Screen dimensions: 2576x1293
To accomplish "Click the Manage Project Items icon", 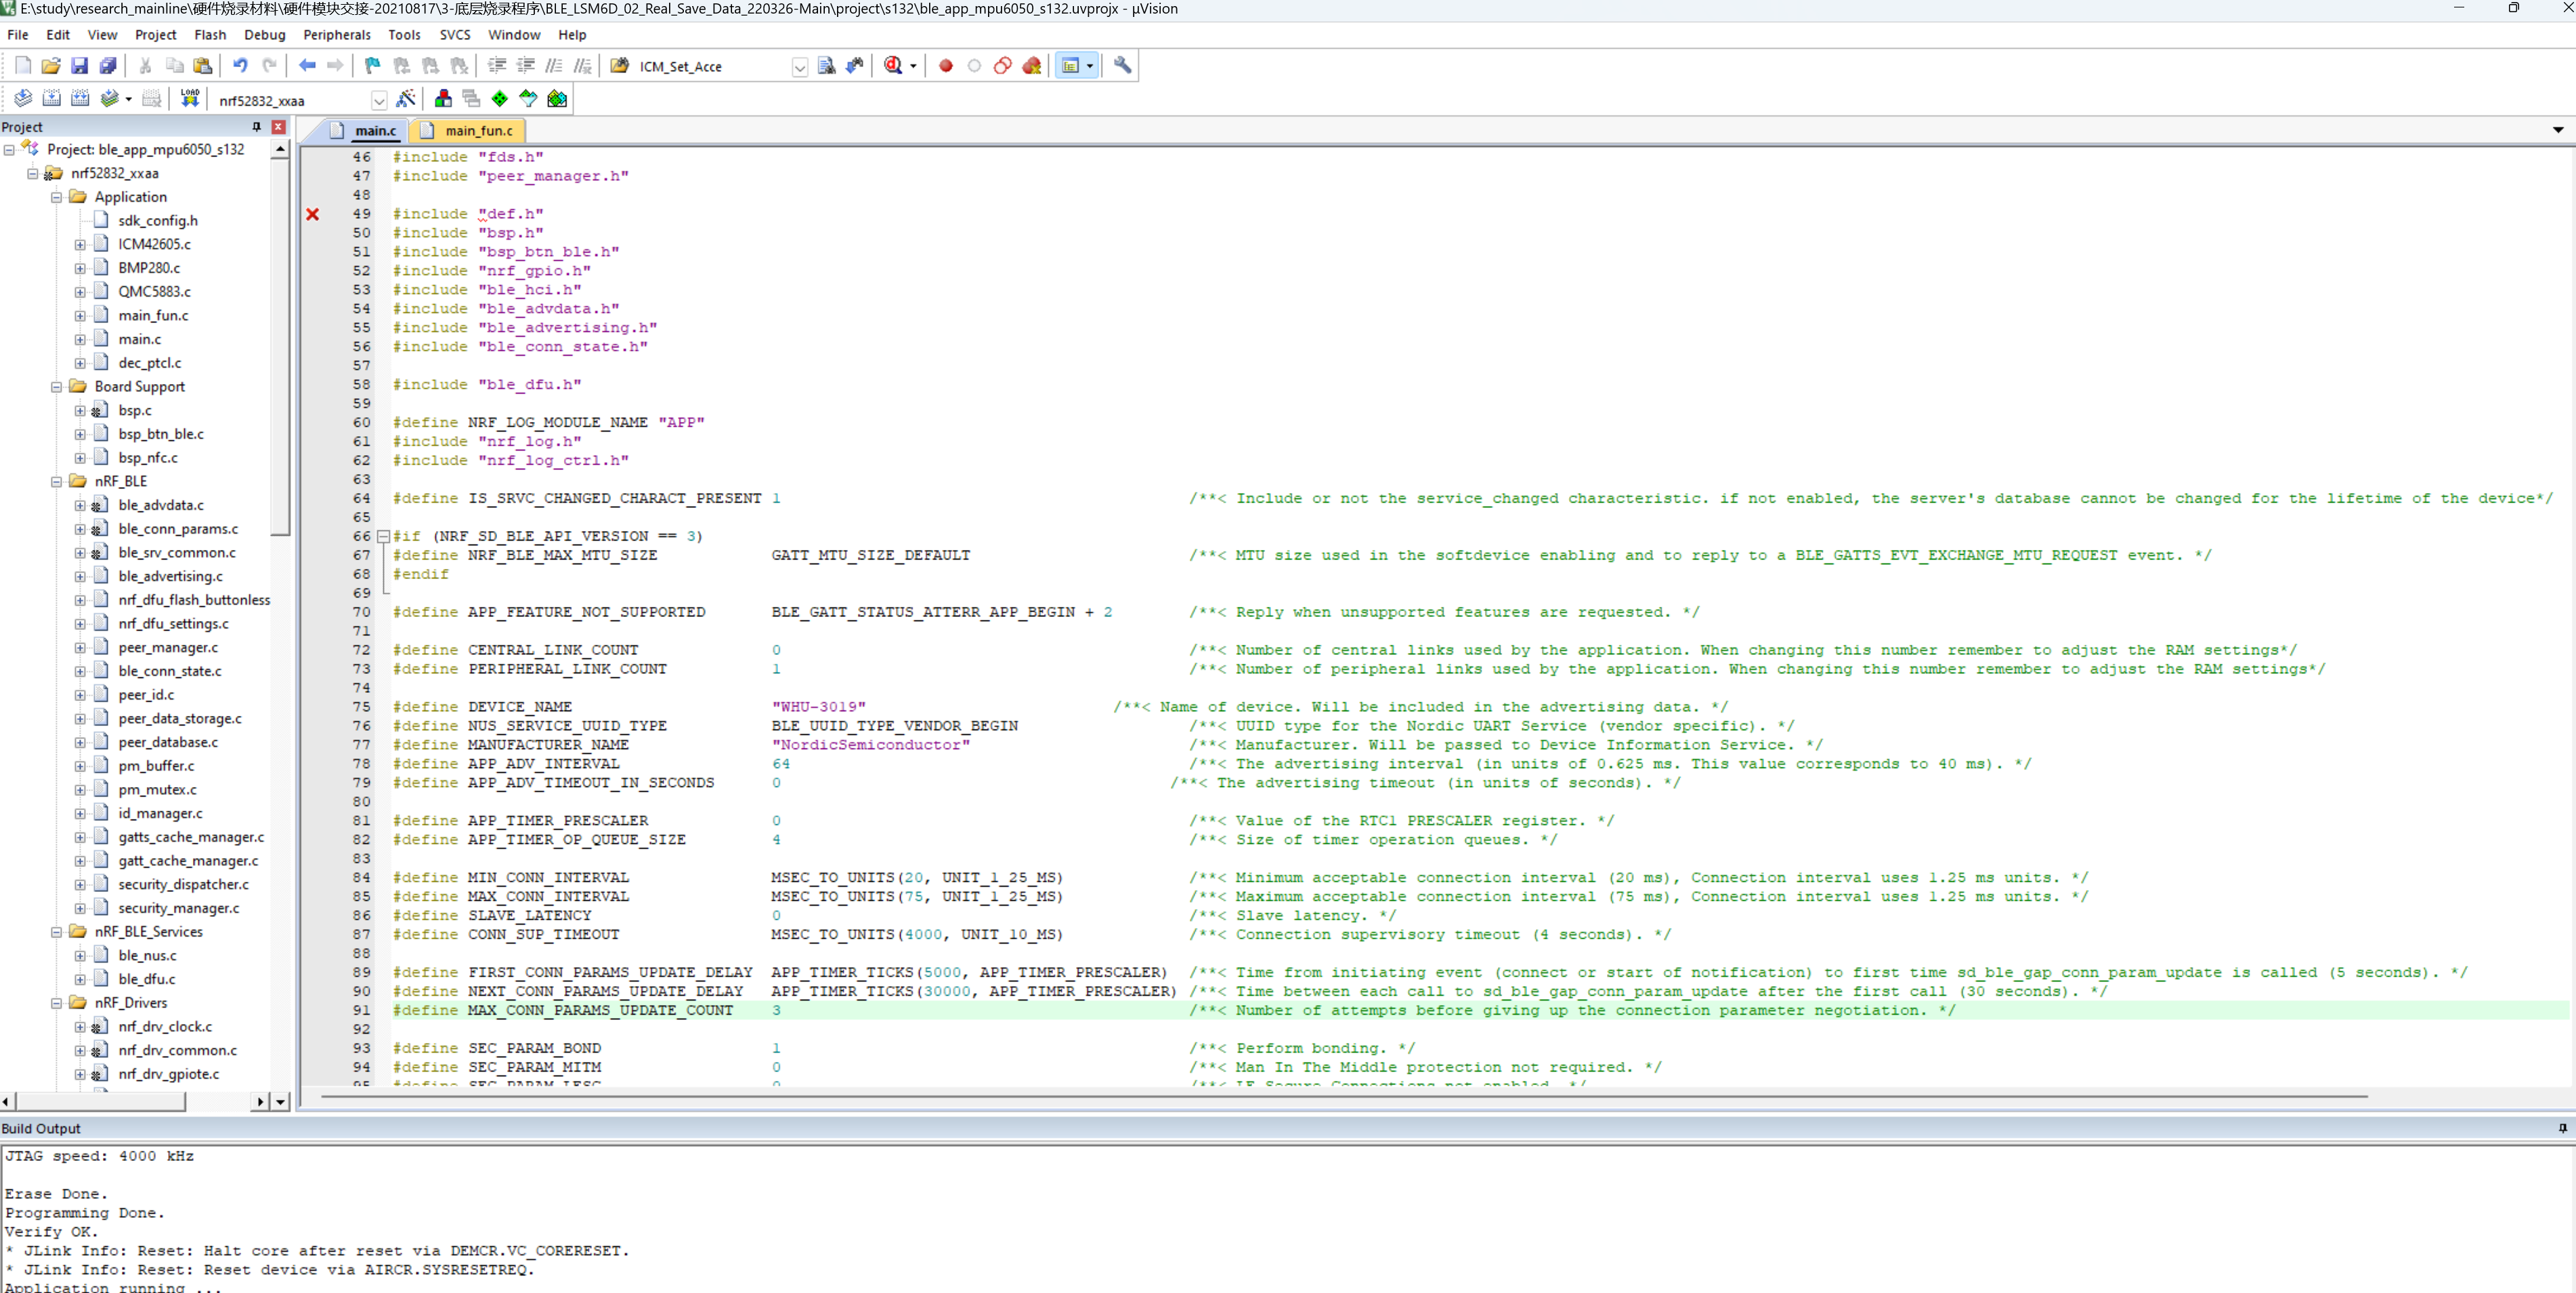I will point(443,98).
